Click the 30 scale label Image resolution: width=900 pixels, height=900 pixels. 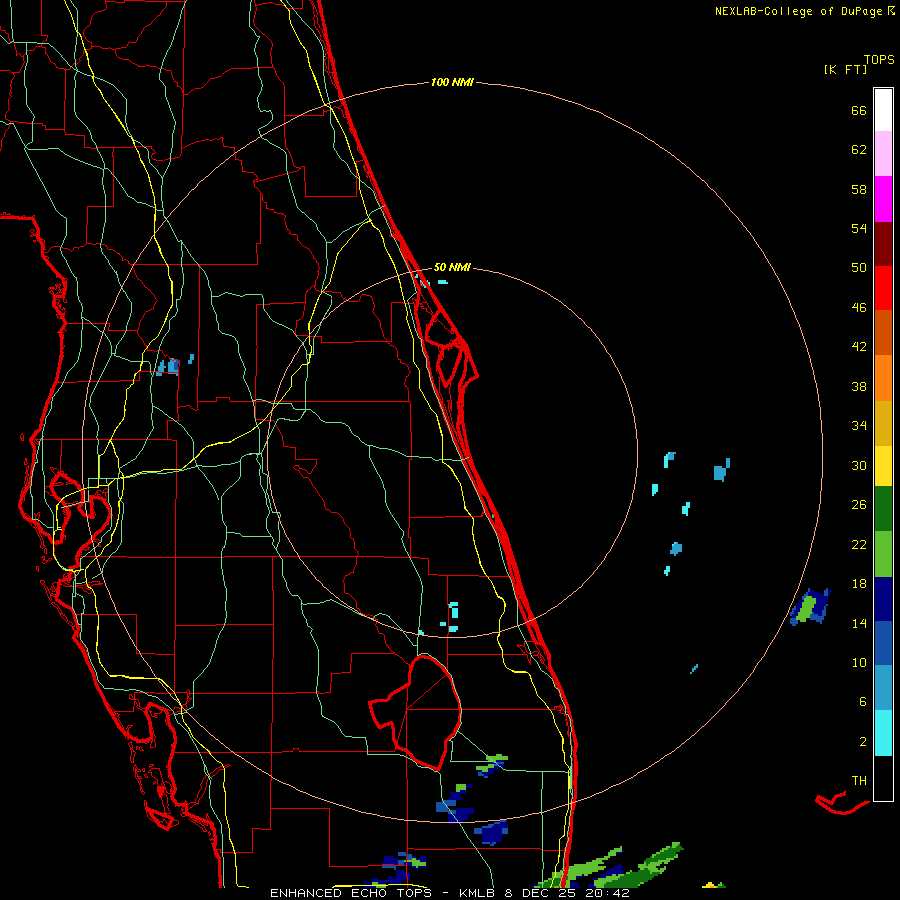click(x=859, y=465)
